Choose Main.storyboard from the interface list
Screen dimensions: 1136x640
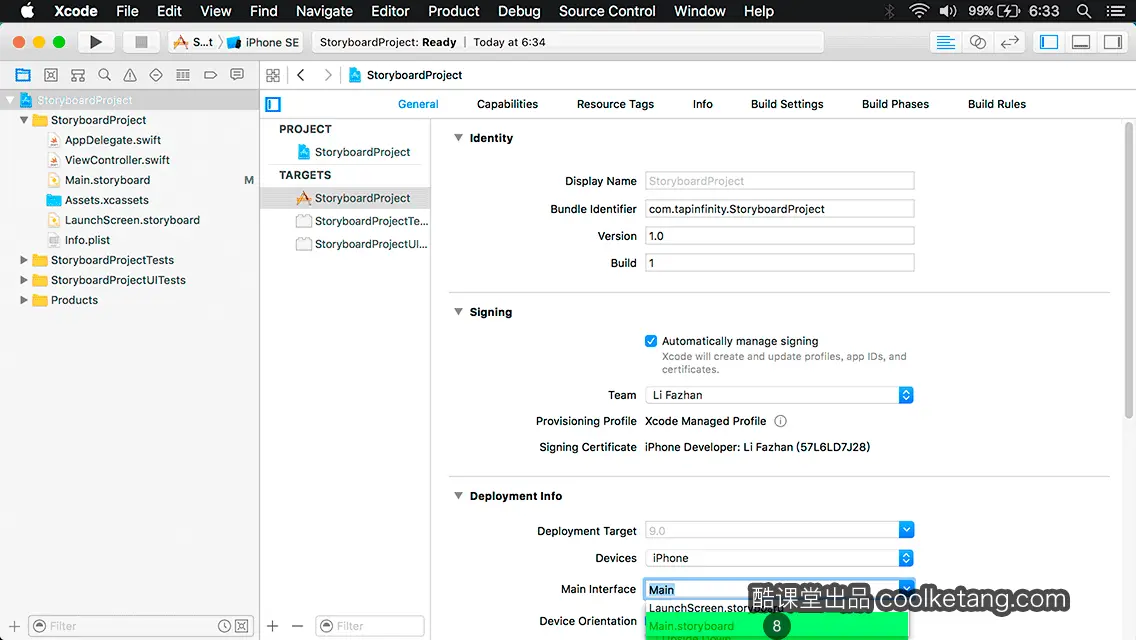coord(777,626)
